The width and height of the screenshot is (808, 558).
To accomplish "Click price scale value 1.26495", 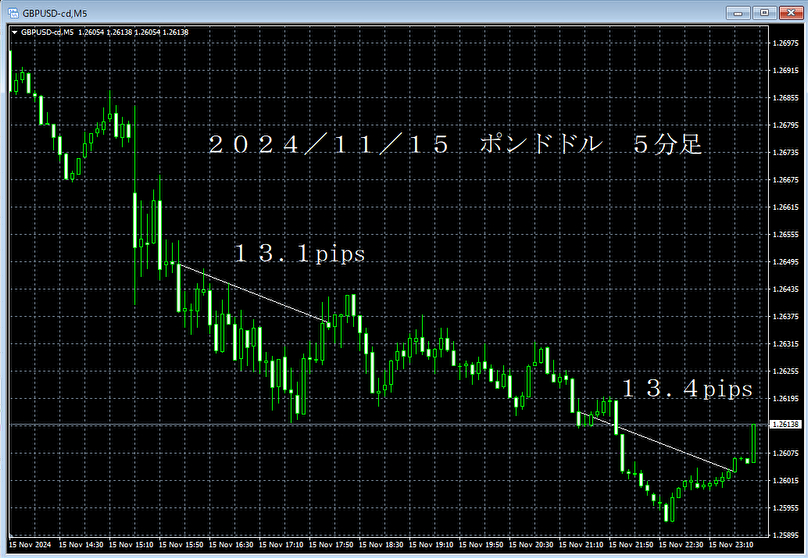I will click(x=786, y=262).
